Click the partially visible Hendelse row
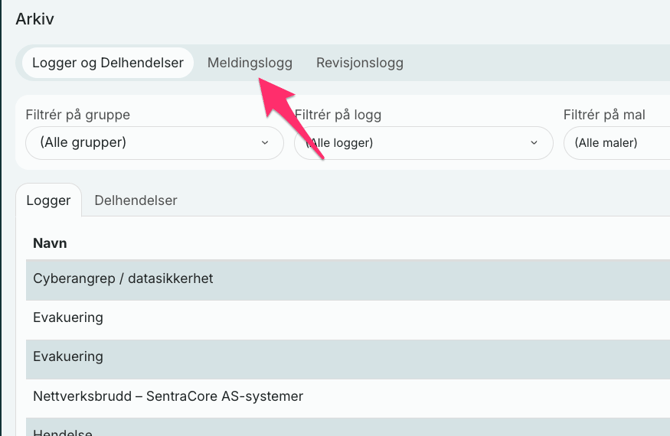670x436 pixels. (63, 431)
